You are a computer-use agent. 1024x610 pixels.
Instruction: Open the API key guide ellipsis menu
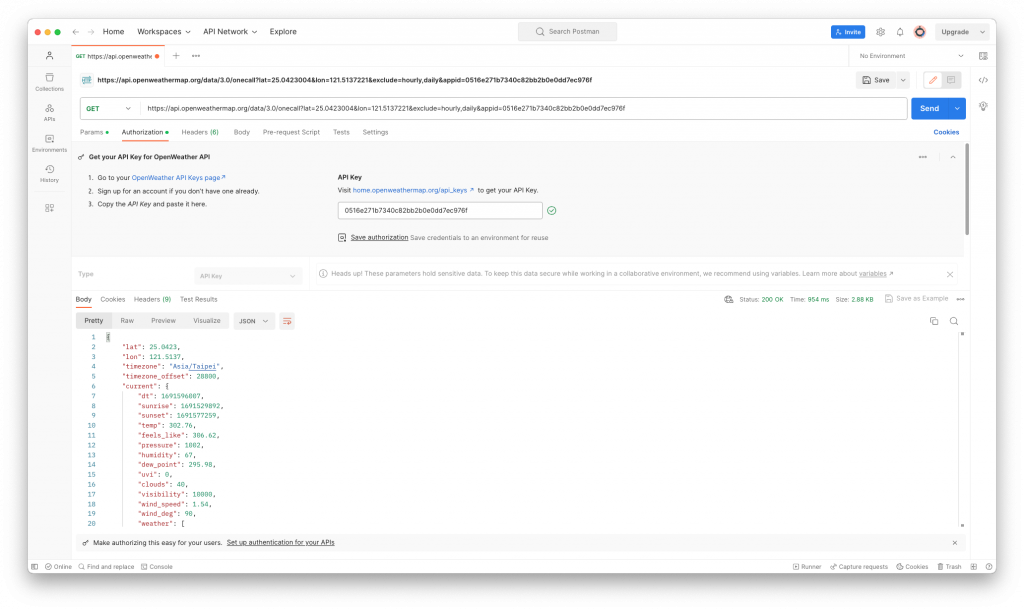(923, 157)
